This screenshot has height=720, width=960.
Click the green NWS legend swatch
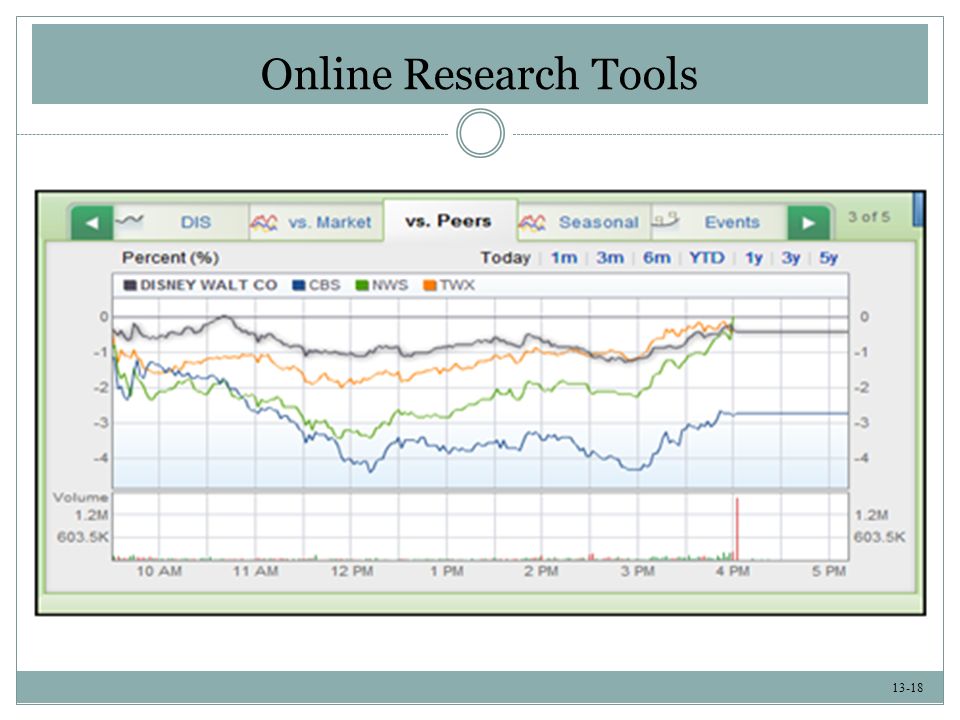point(362,285)
